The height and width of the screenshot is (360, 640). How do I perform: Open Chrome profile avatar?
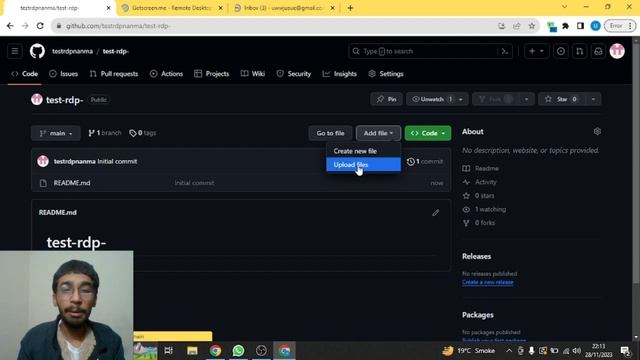click(595, 26)
